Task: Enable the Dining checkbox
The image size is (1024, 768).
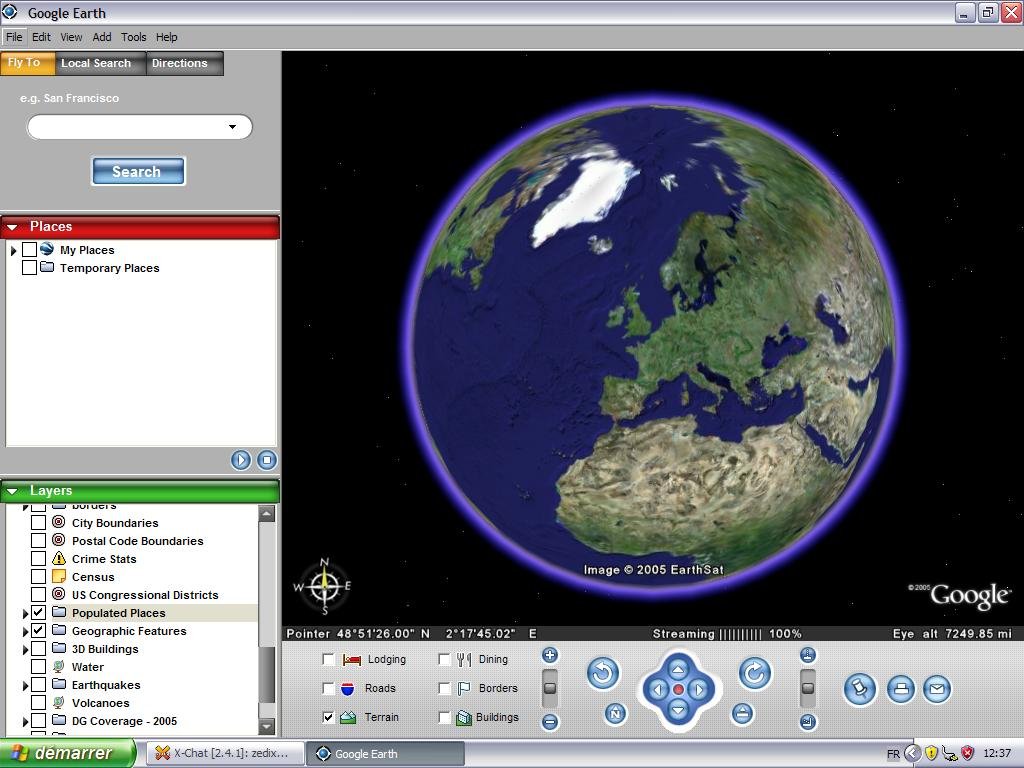Action: pos(444,660)
